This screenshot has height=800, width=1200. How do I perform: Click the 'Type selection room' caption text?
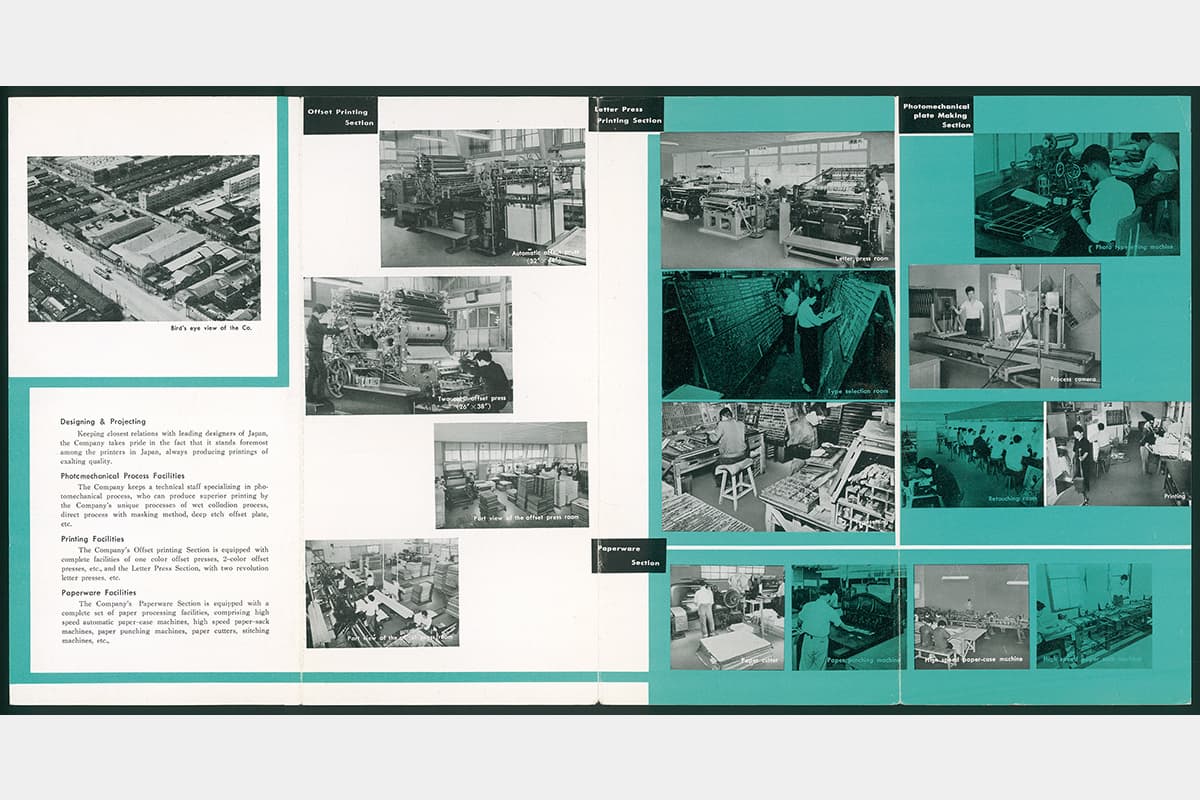pyautogui.click(x=858, y=391)
